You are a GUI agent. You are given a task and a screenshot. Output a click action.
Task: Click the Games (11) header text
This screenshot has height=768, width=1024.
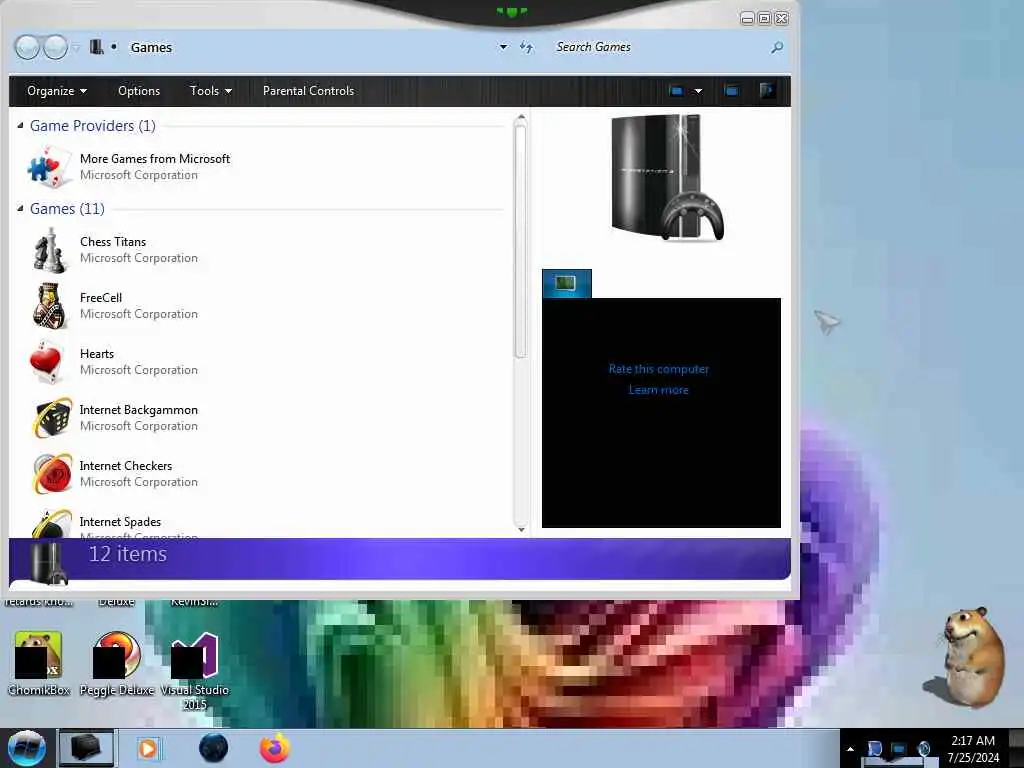click(67, 208)
